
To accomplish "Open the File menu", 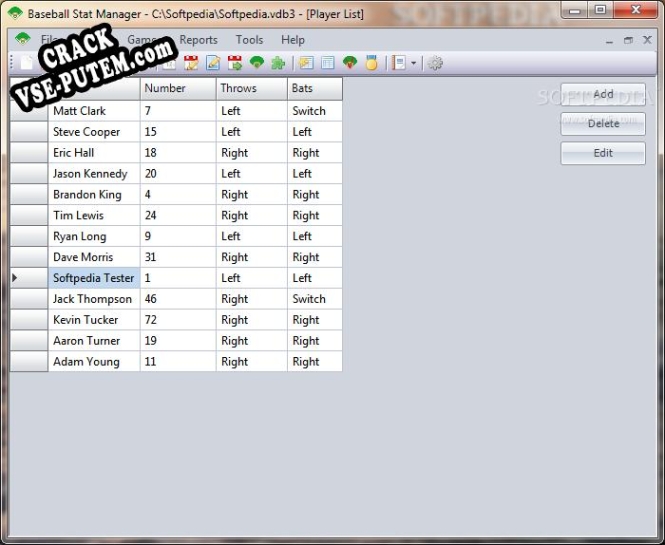I will pyautogui.click(x=49, y=40).
